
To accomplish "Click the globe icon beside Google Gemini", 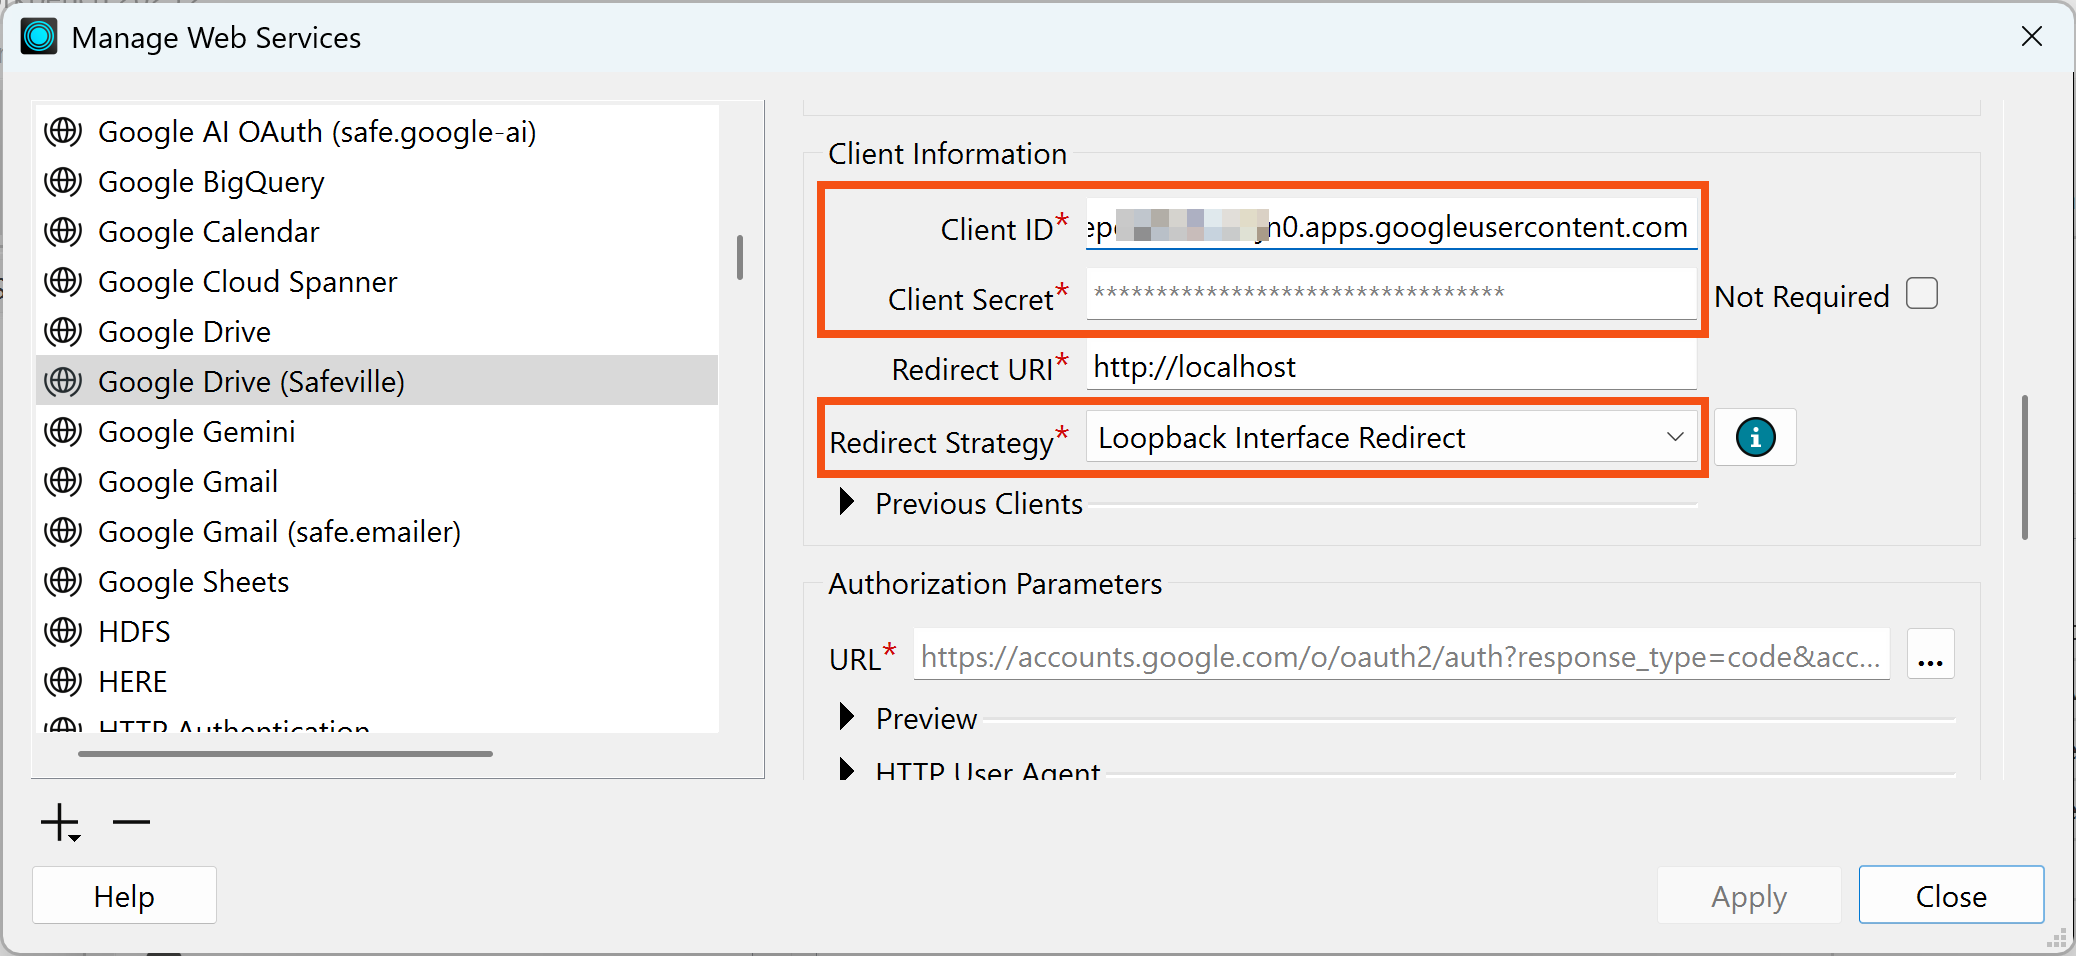I will point(61,431).
